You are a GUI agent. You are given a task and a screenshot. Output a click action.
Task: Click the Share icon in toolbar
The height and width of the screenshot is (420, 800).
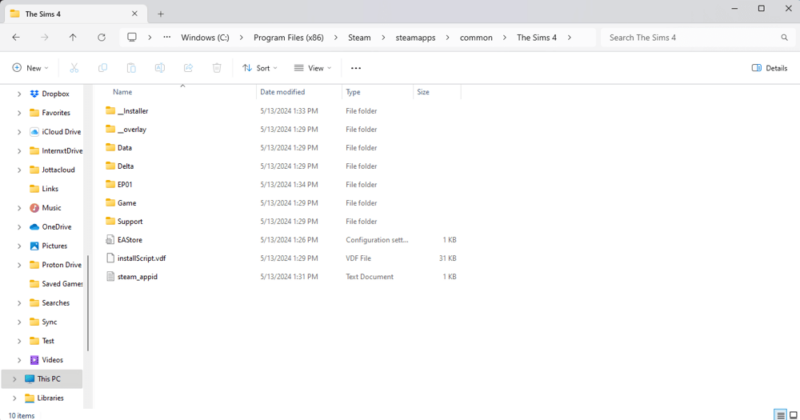[188, 68]
